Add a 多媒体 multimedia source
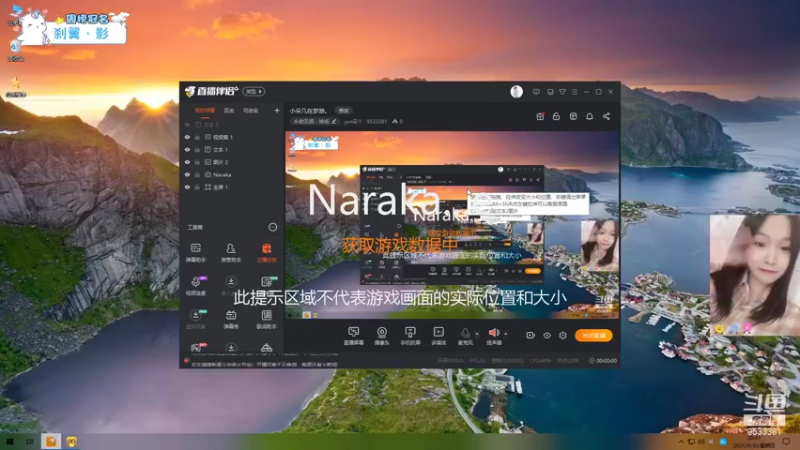The height and width of the screenshot is (450, 800). point(439,336)
